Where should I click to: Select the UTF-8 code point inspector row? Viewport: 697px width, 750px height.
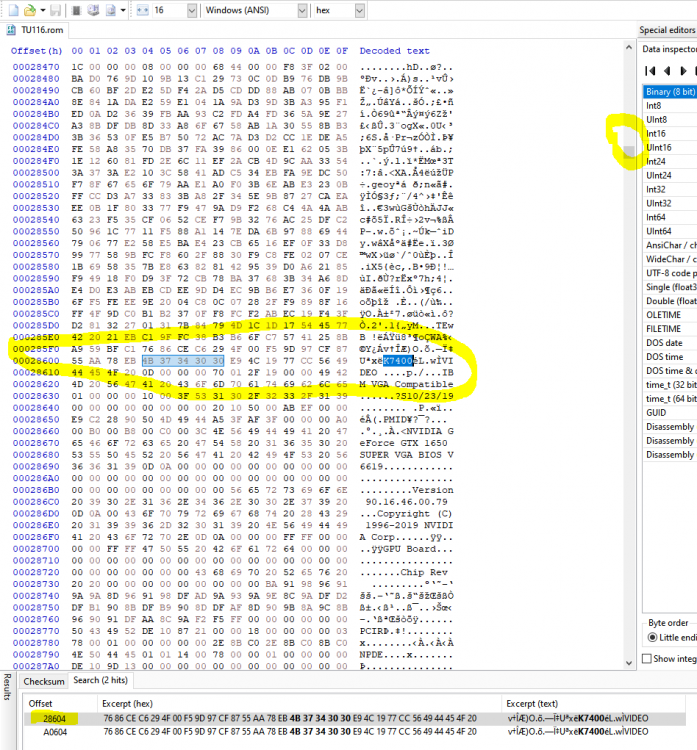(670, 273)
